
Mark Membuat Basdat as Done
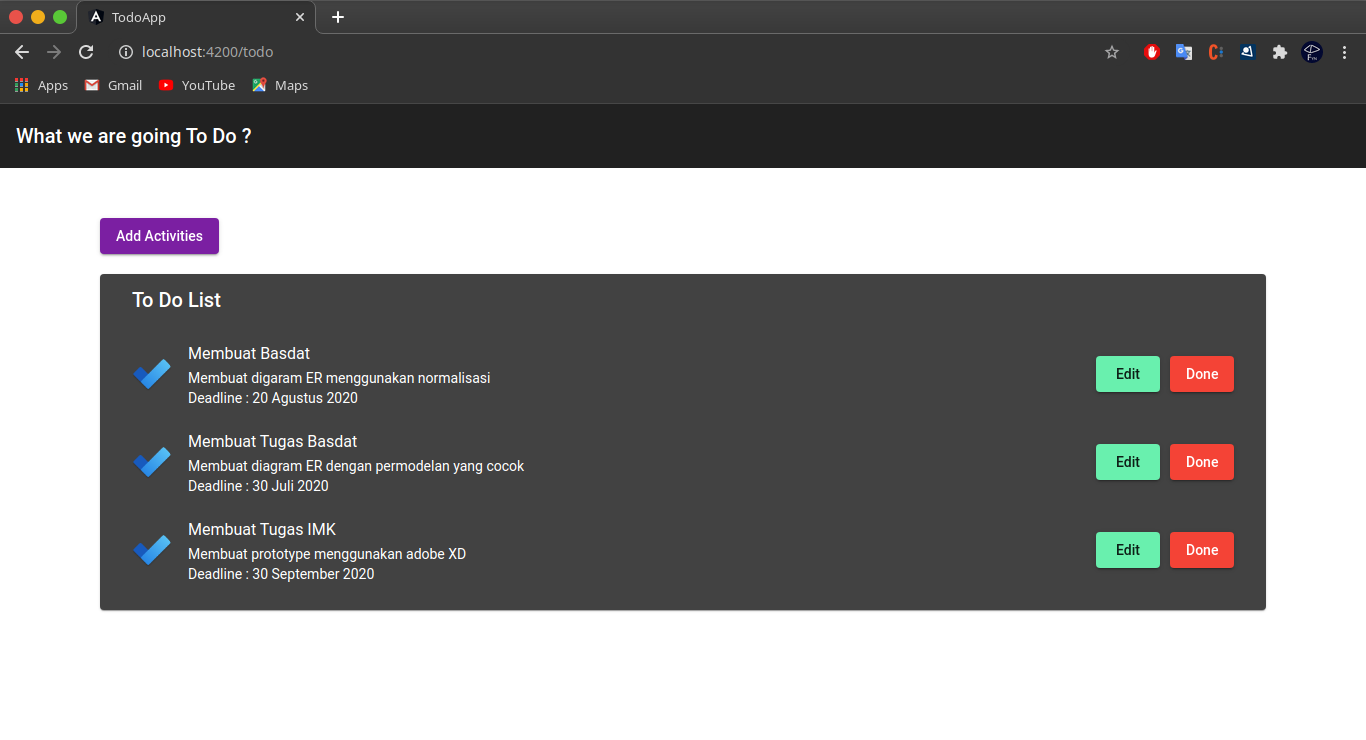click(1202, 374)
